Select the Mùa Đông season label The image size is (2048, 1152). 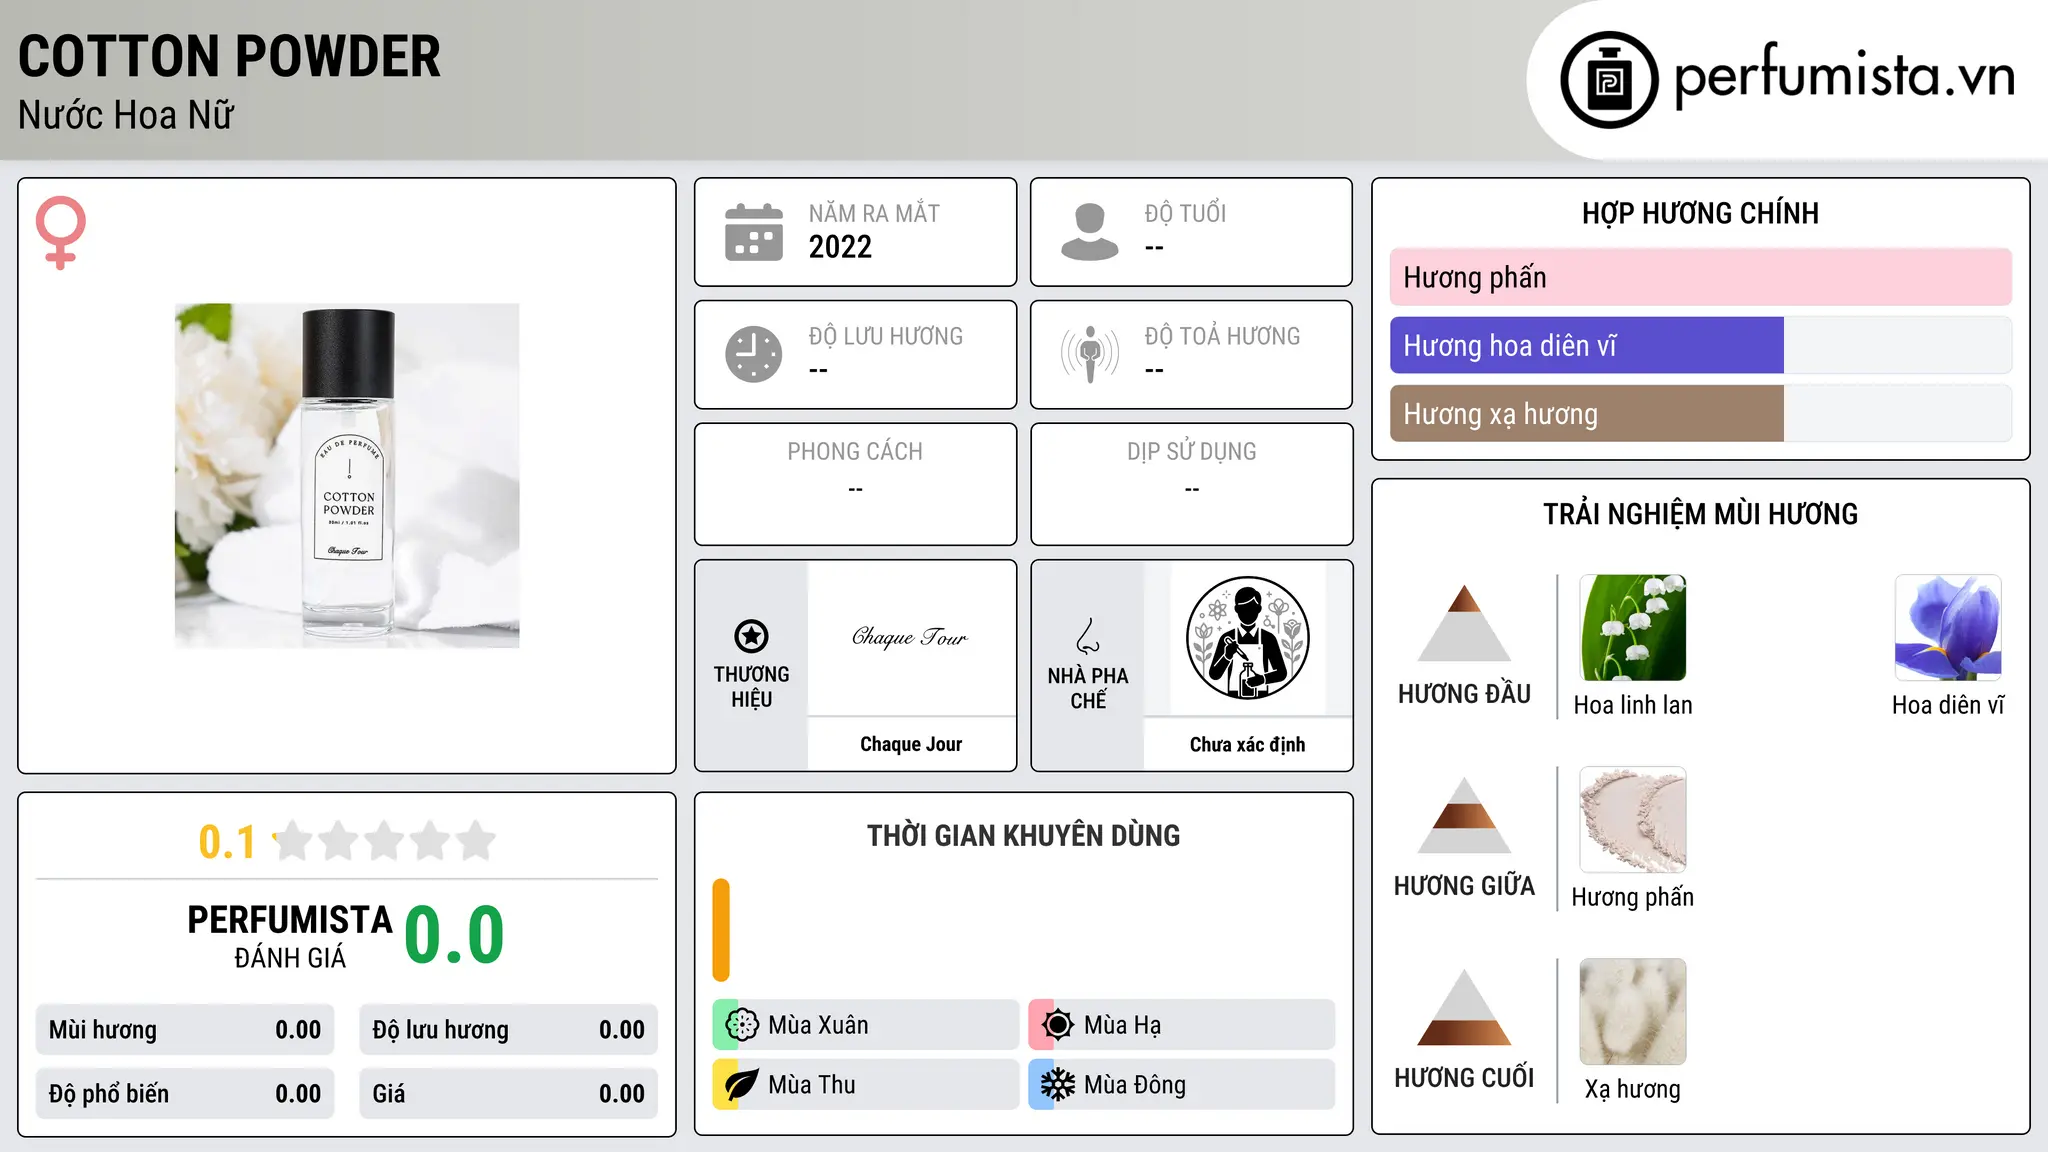1135,1085
